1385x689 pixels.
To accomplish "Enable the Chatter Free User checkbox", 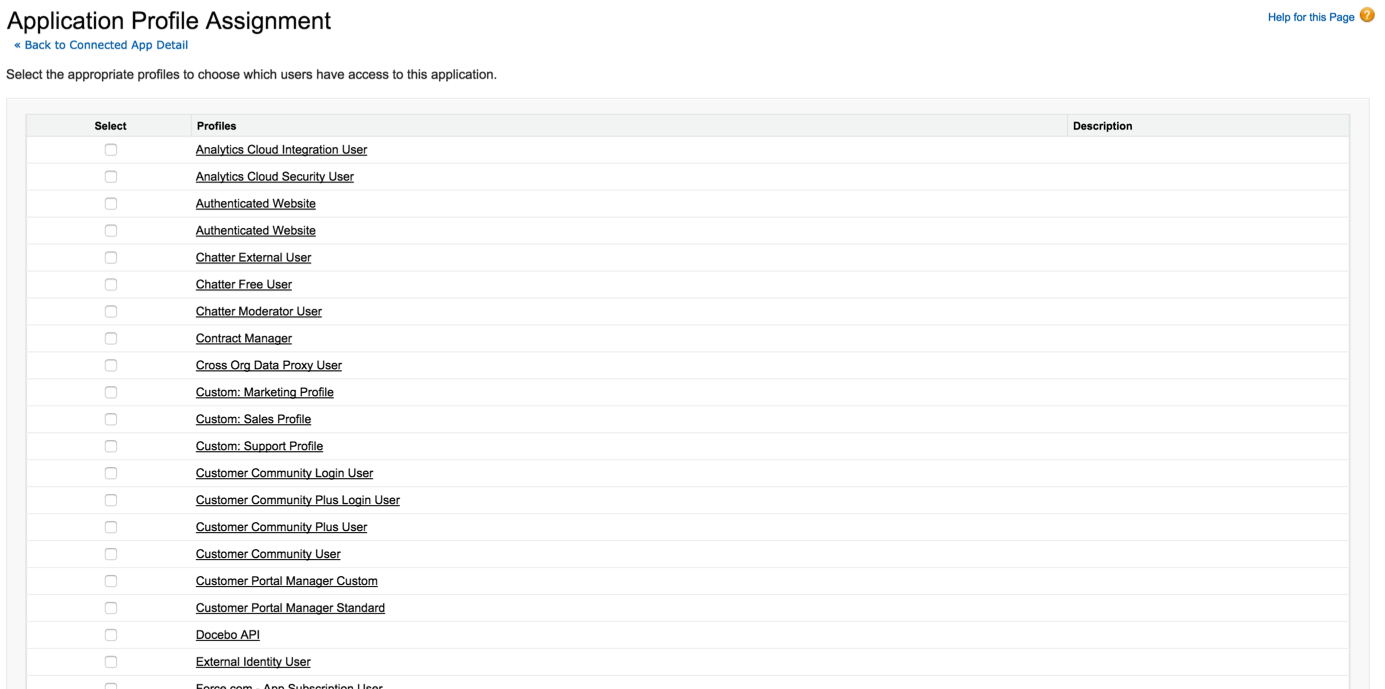I will 111,285.
